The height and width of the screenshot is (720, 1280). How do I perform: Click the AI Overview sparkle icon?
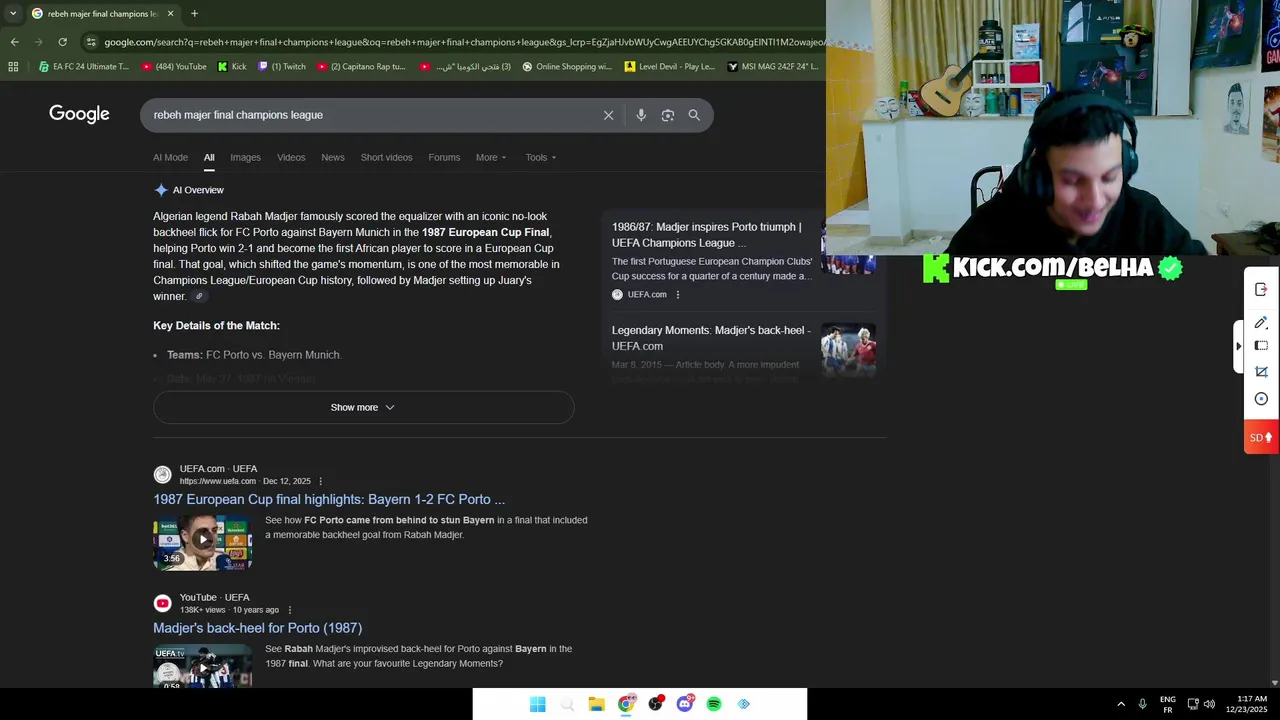click(161, 190)
